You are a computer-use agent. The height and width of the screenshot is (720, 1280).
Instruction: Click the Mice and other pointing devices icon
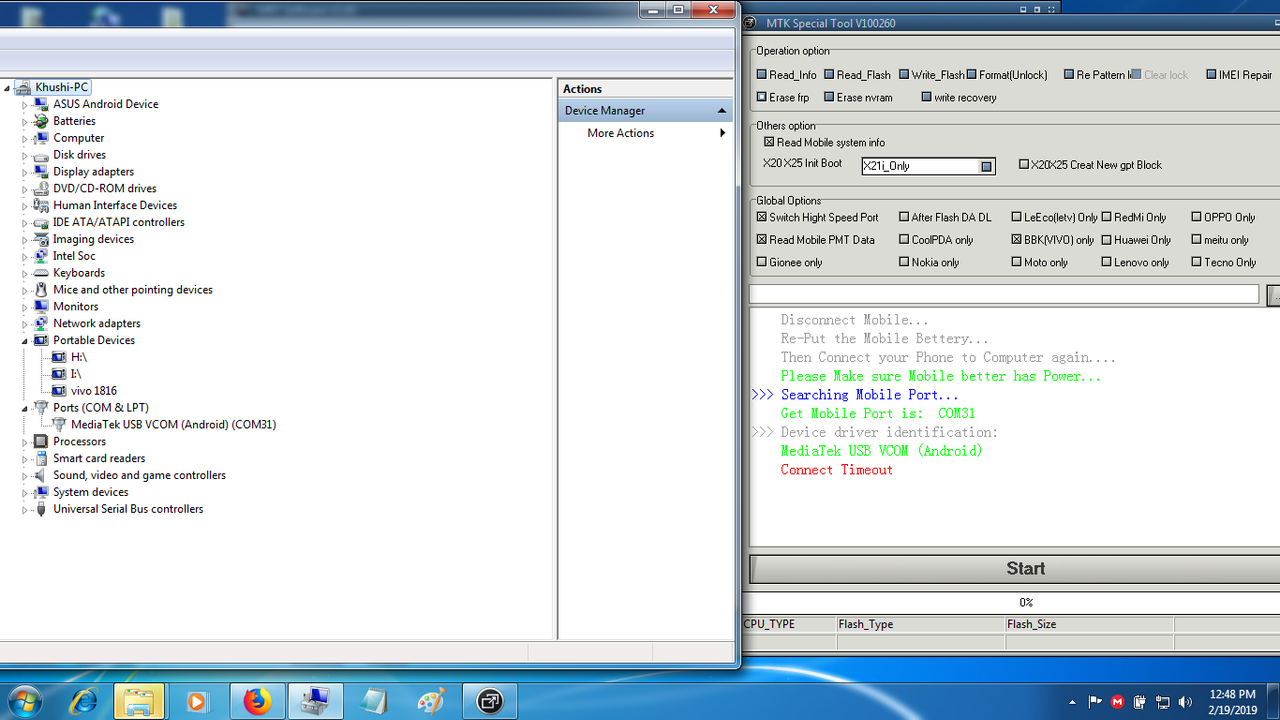pos(41,290)
